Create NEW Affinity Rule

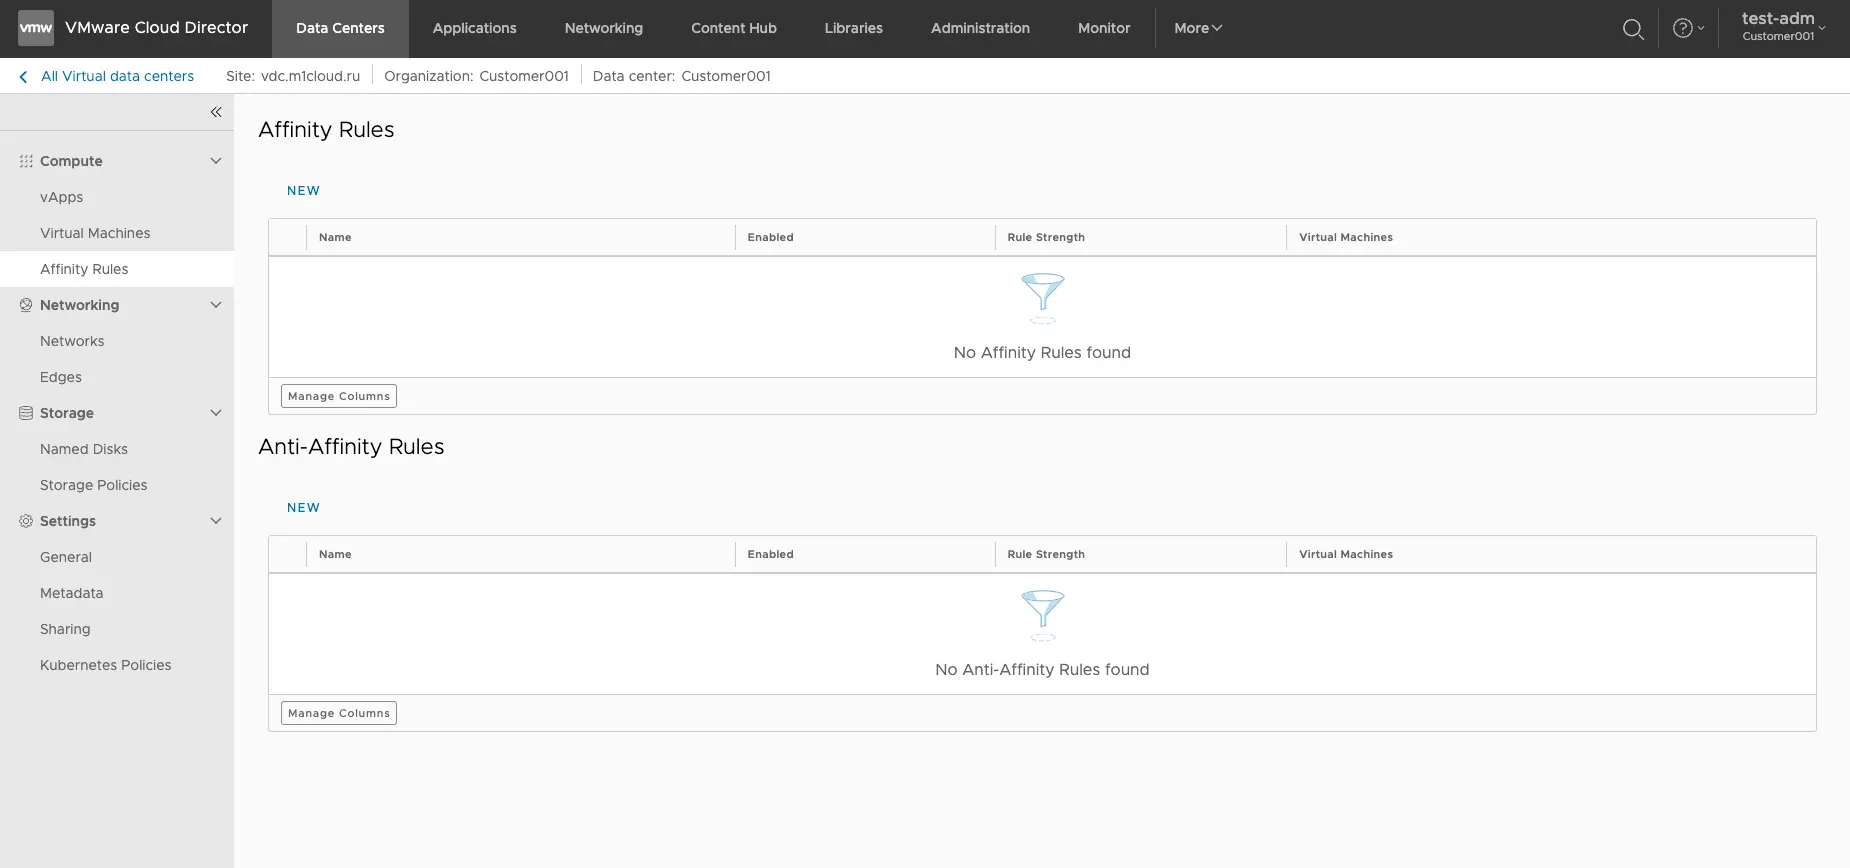304,191
